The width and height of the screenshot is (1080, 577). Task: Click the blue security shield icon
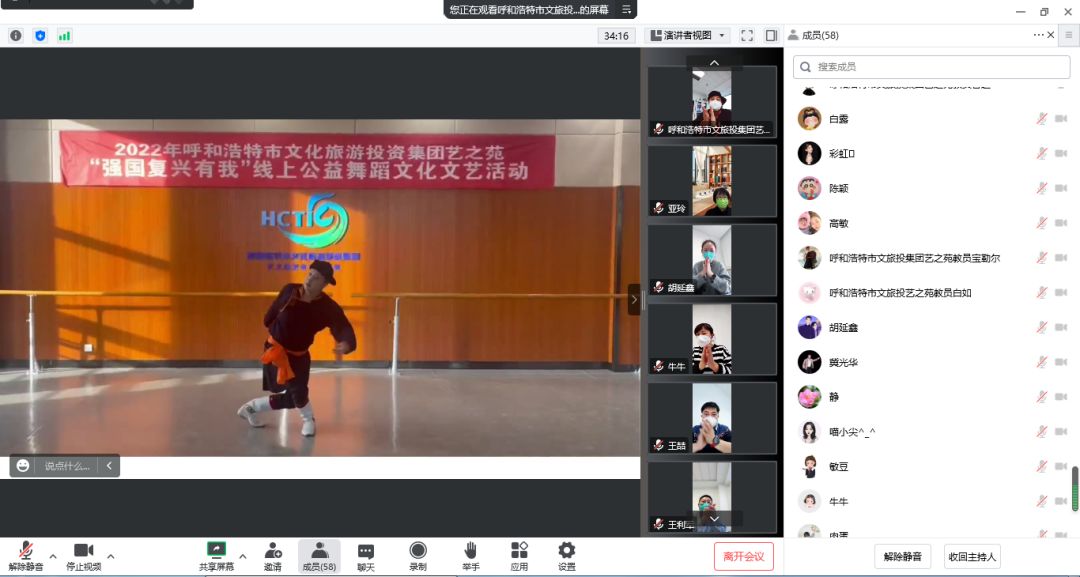tap(40, 36)
